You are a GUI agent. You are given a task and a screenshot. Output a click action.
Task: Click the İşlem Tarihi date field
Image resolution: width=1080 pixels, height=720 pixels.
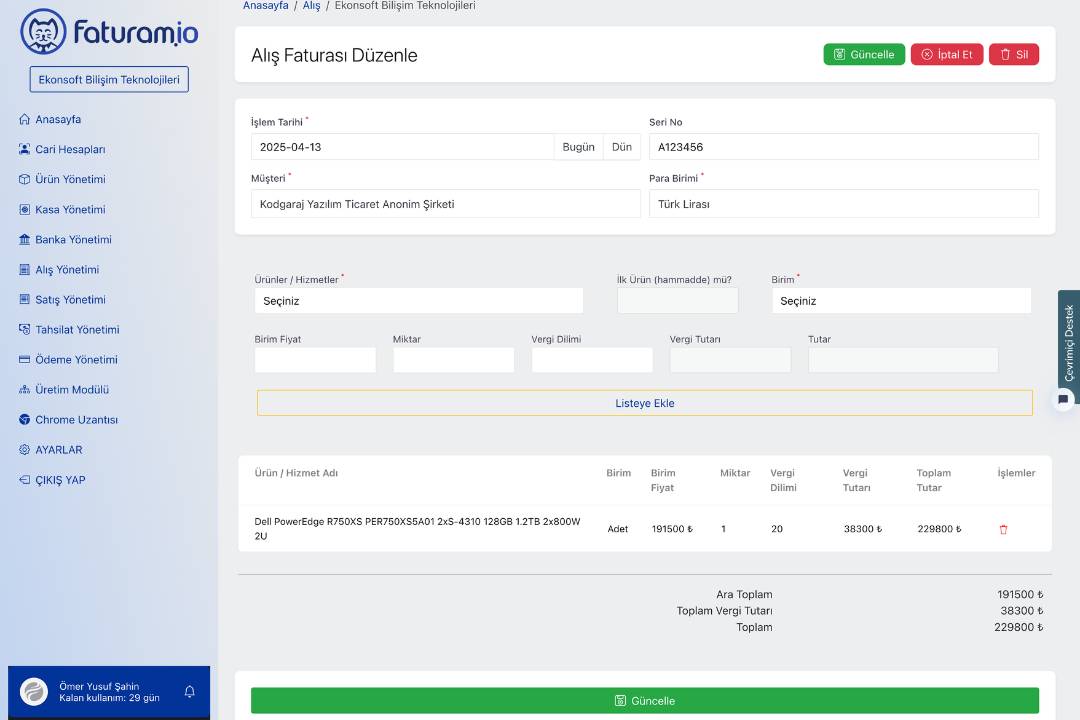pos(402,147)
